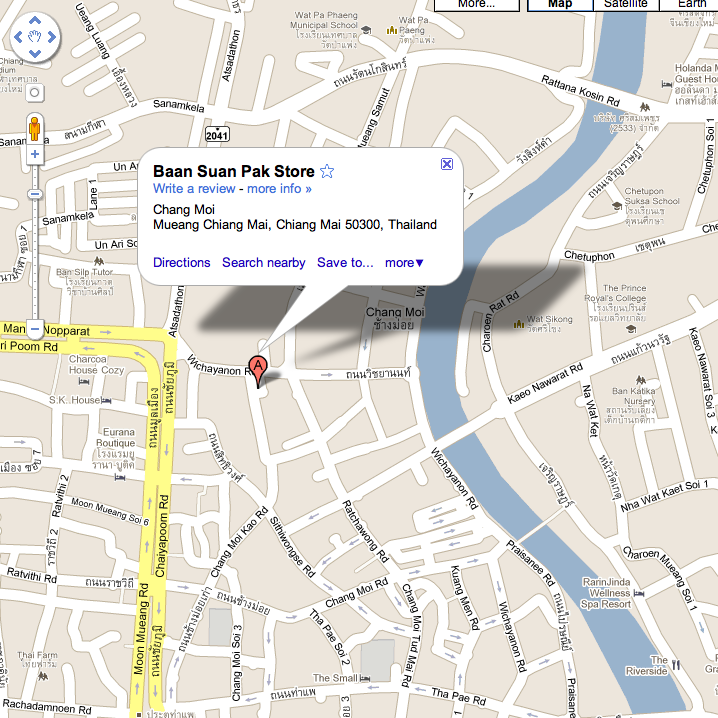Click the Holanda Guest House hotel icon

click(667, 84)
